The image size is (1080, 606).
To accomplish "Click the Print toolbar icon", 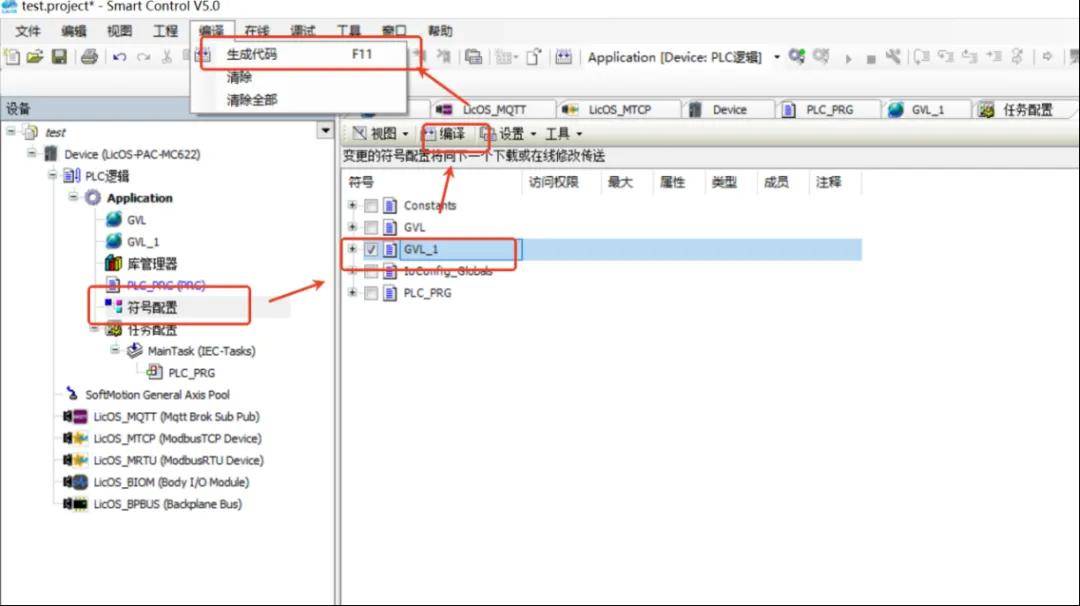I will tap(89, 57).
